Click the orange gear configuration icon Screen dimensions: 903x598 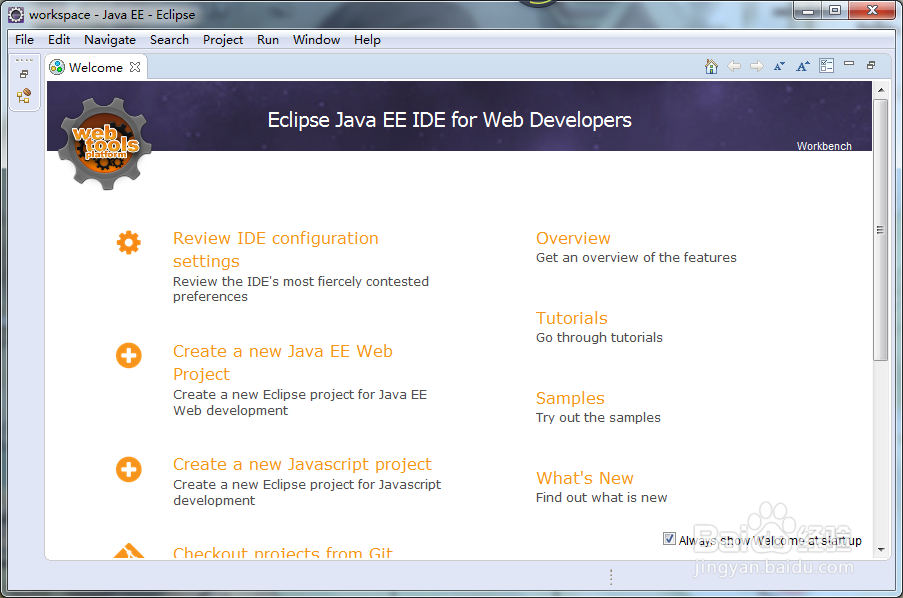[x=128, y=243]
